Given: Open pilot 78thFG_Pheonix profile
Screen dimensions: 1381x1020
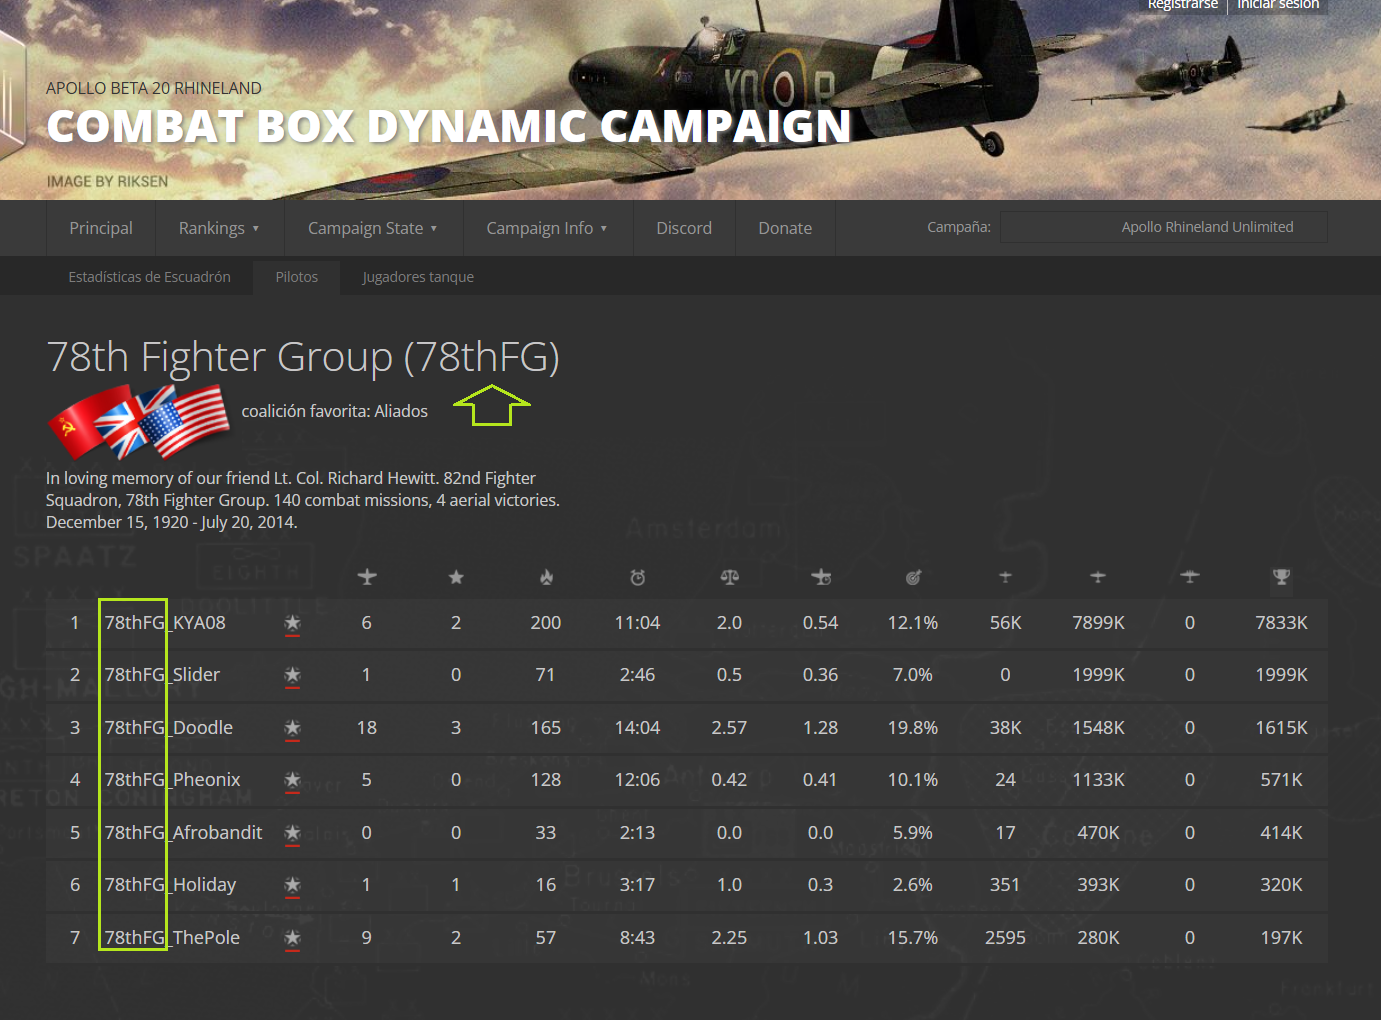Looking at the screenshot, I should click(173, 779).
